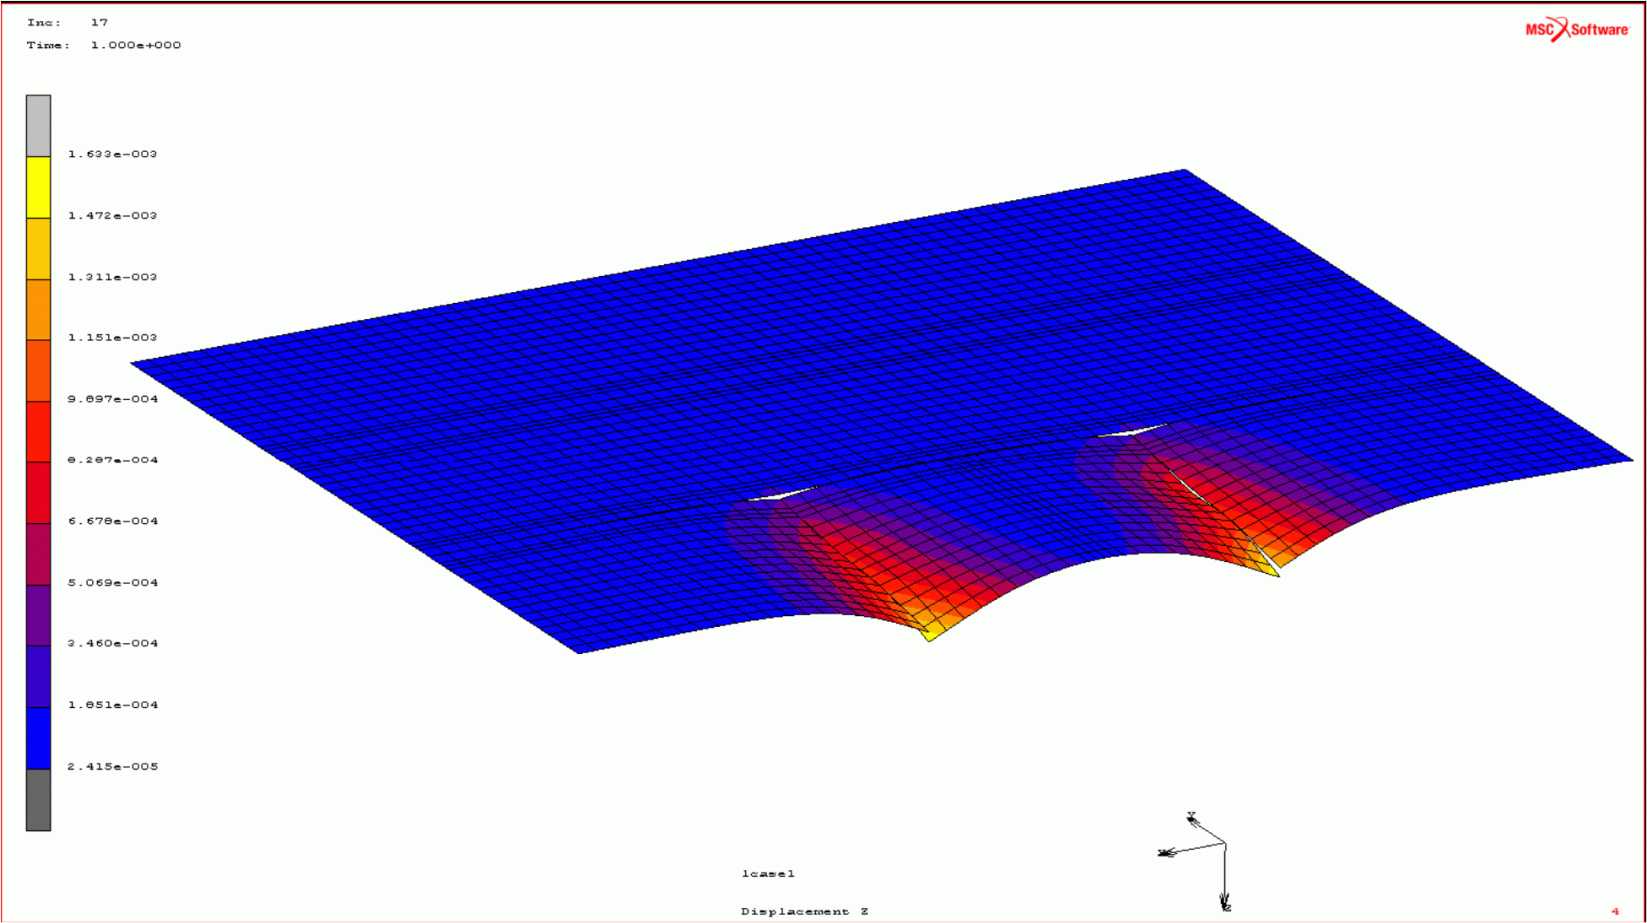Click the "Time: 1.000e+000" readout
The width and height of the screenshot is (1647, 923).
(103, 45)
